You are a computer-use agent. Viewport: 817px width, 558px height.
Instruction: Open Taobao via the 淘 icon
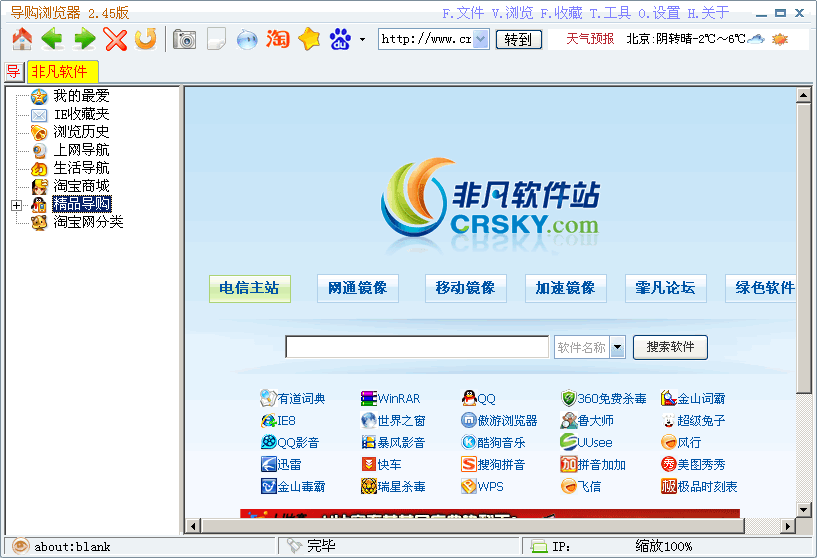click(x=278, y=39)
